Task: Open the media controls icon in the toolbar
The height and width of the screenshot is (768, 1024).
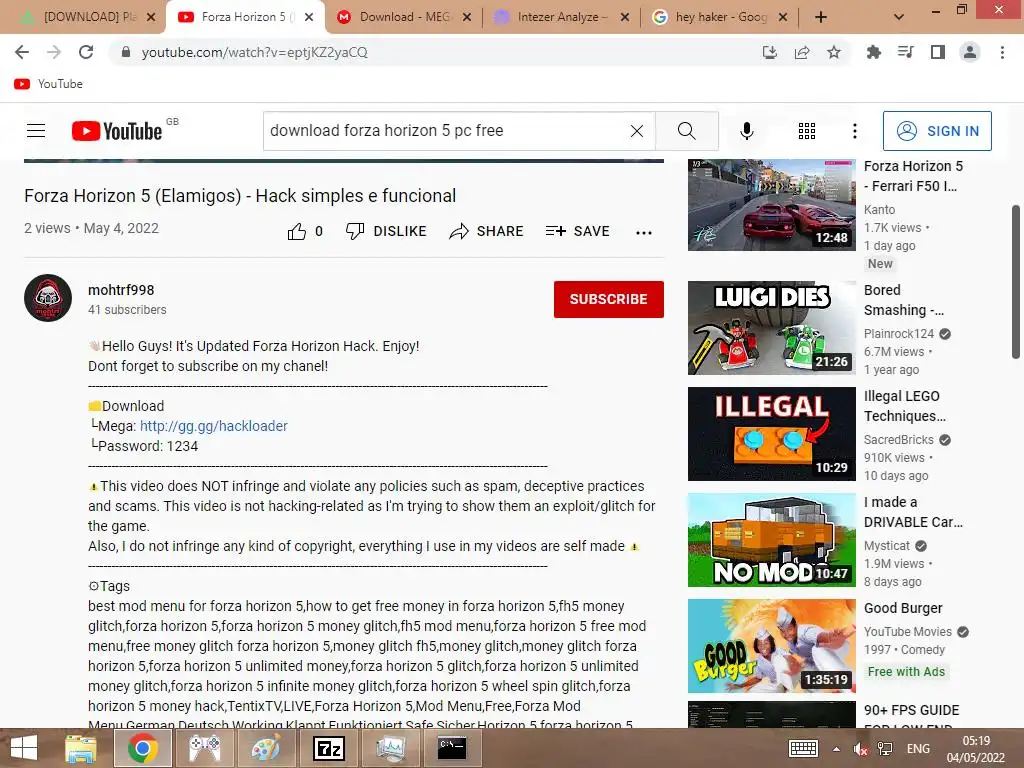Action: tap(905, 52)
